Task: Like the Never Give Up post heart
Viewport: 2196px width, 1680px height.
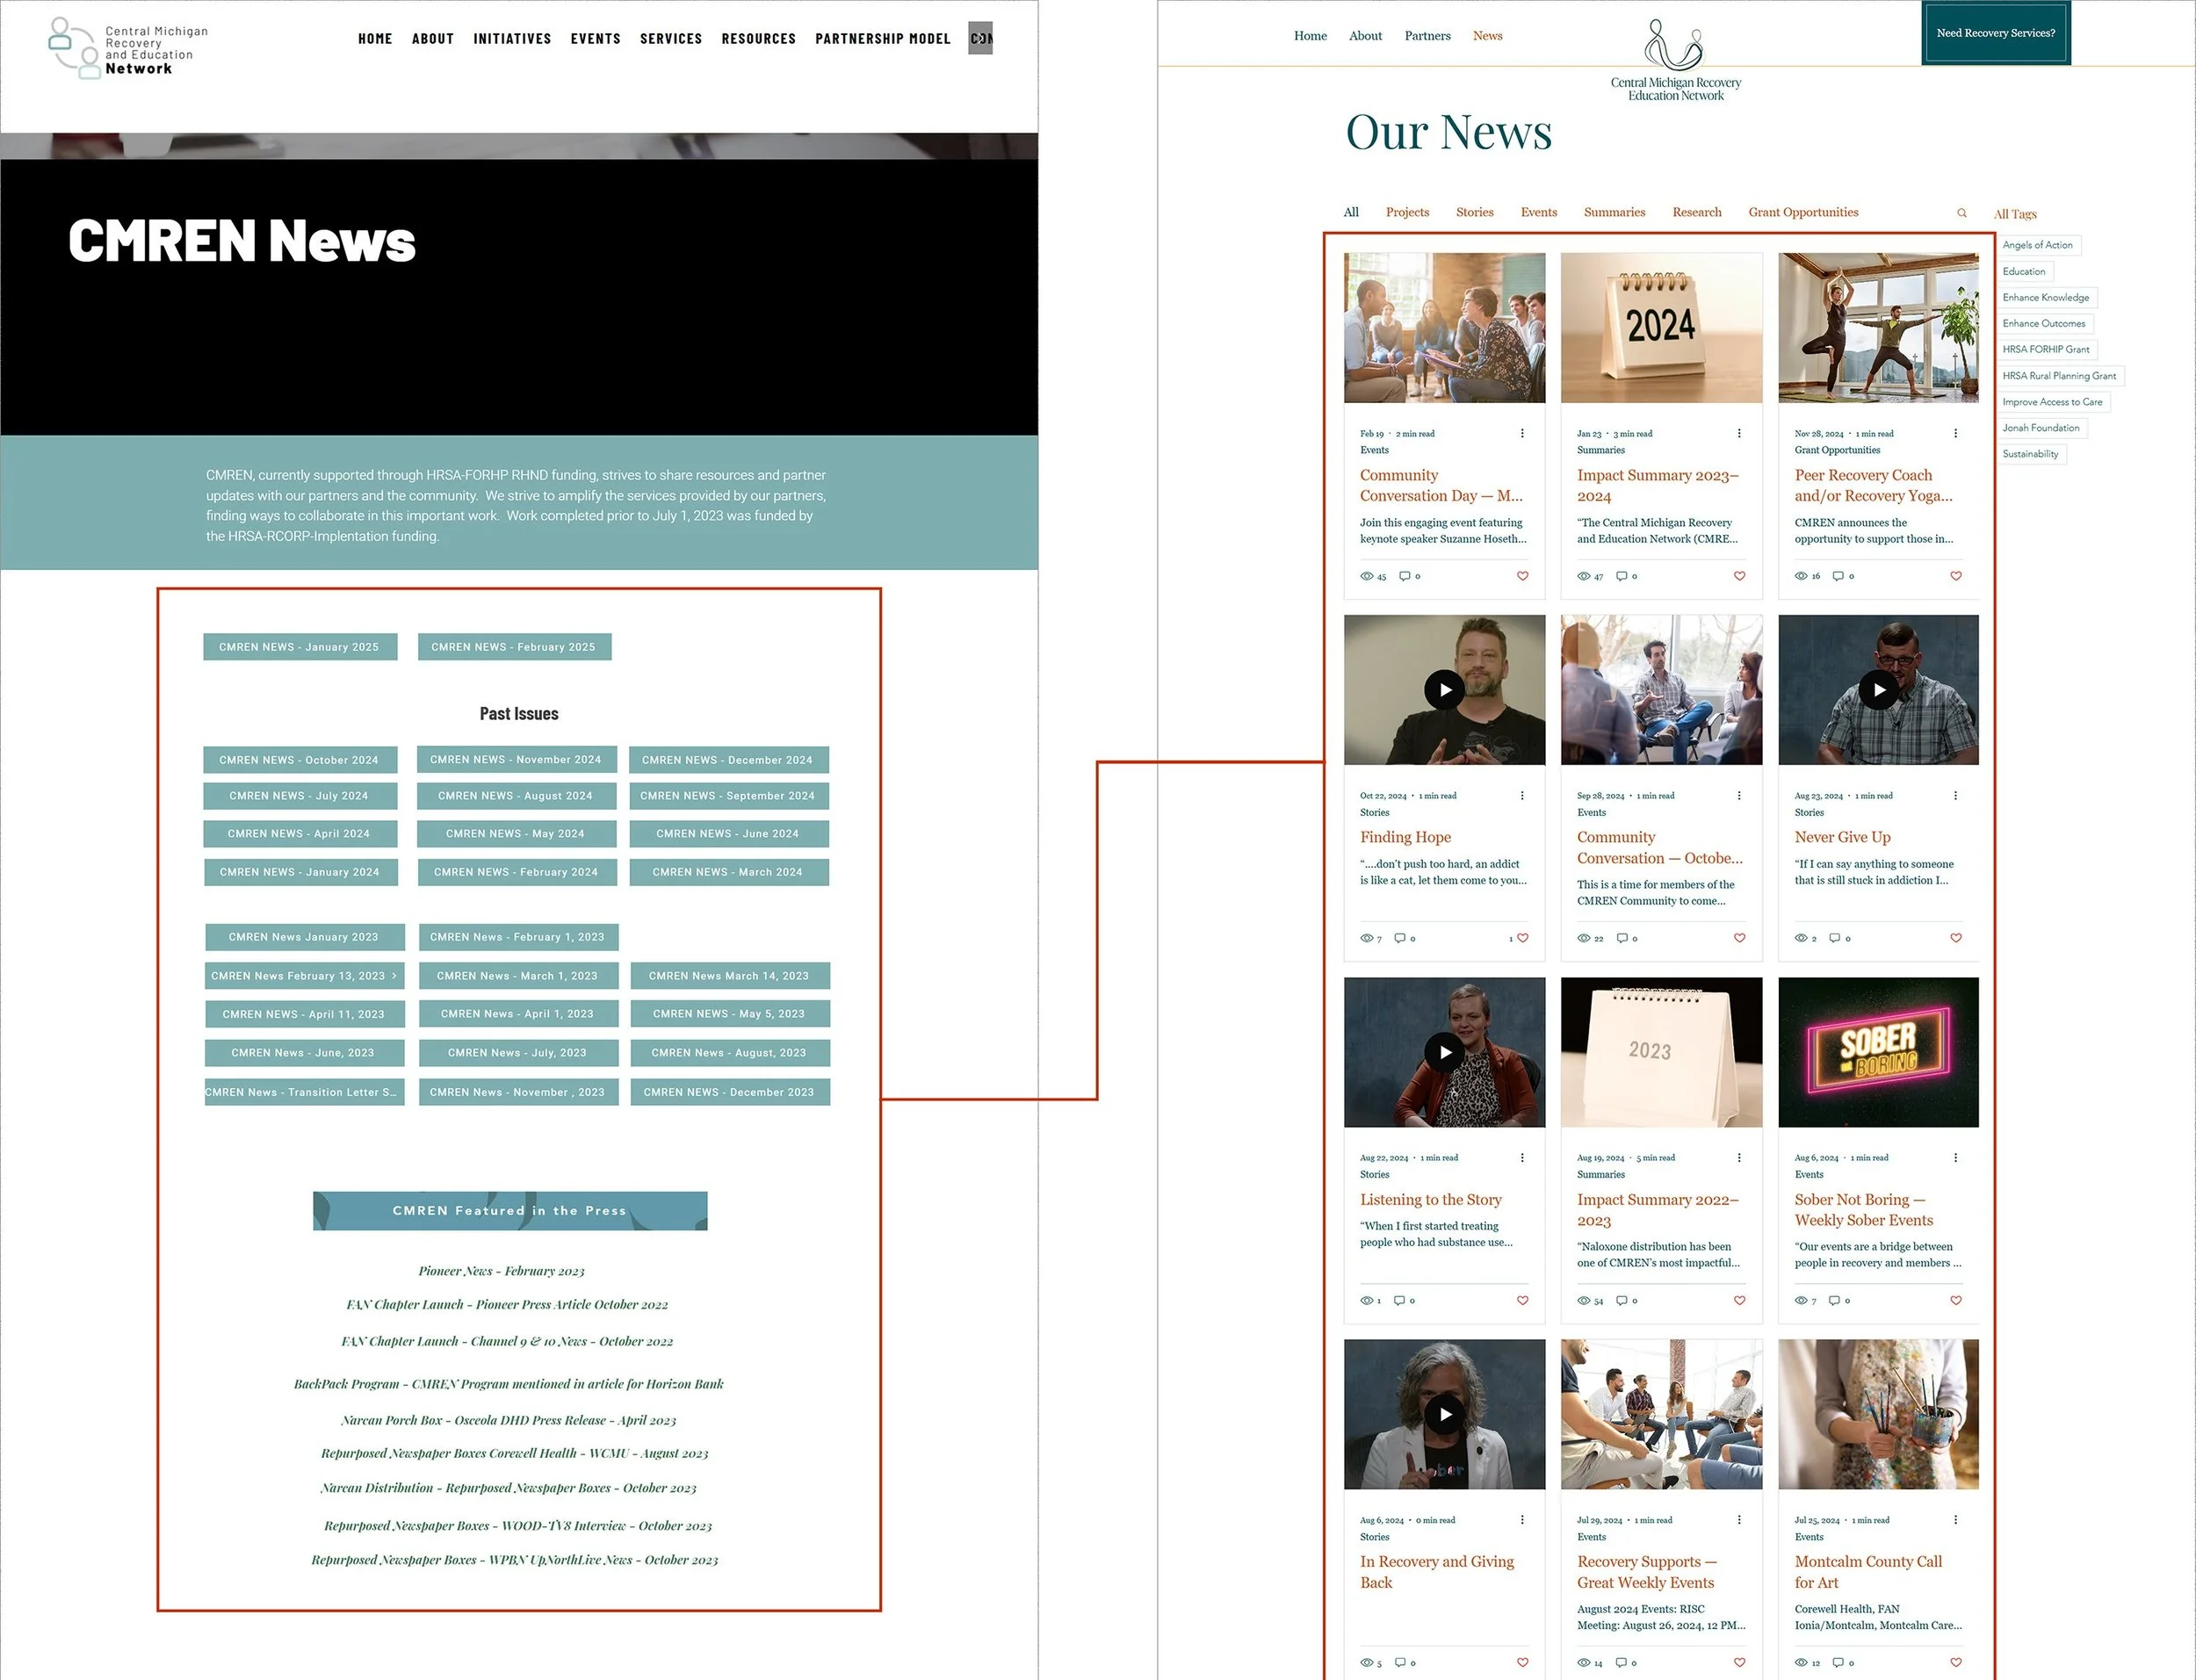Action: click(1956, 938)
